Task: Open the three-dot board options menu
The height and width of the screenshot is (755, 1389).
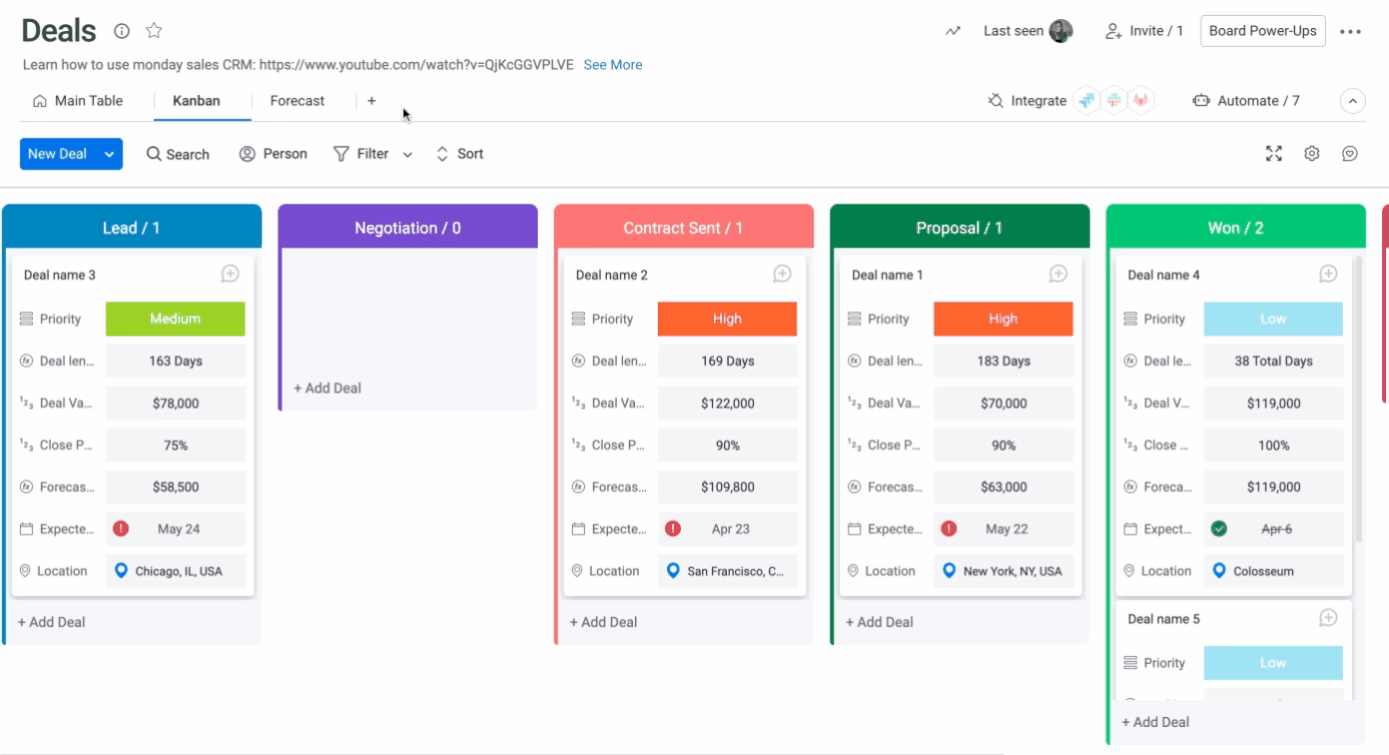Action: point(1350,31)
